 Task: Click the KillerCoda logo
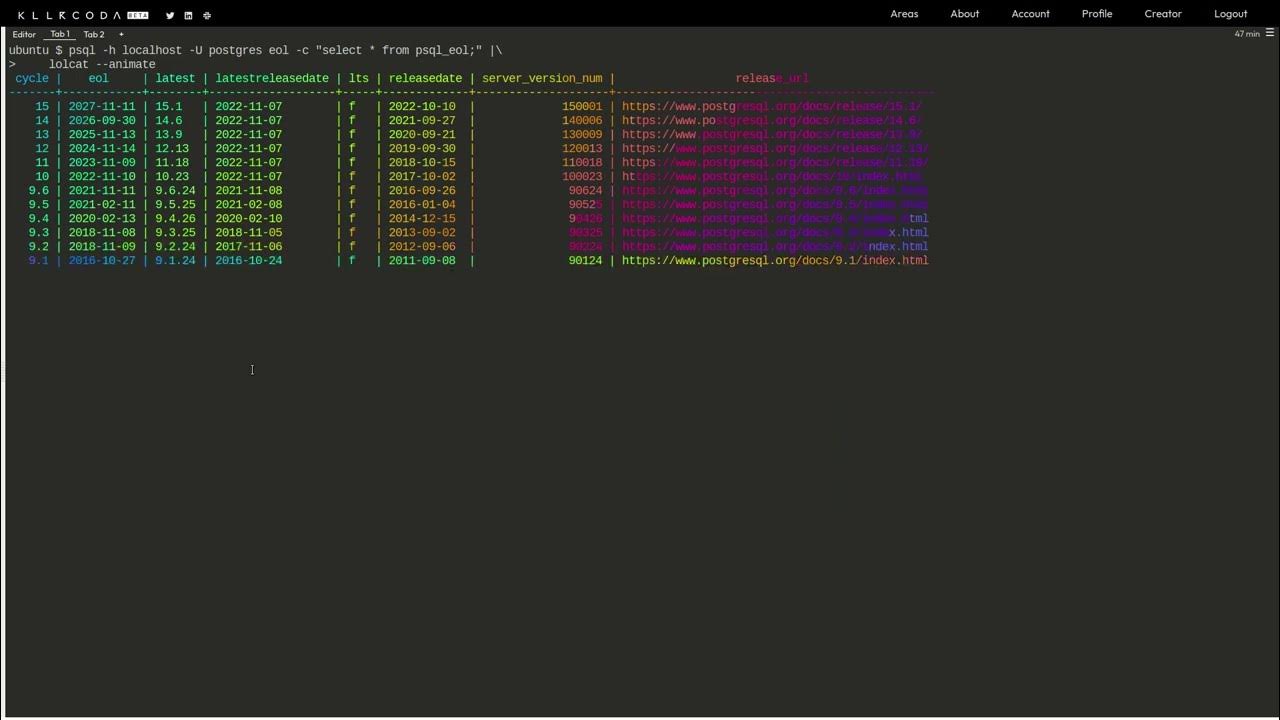(69, 15)
